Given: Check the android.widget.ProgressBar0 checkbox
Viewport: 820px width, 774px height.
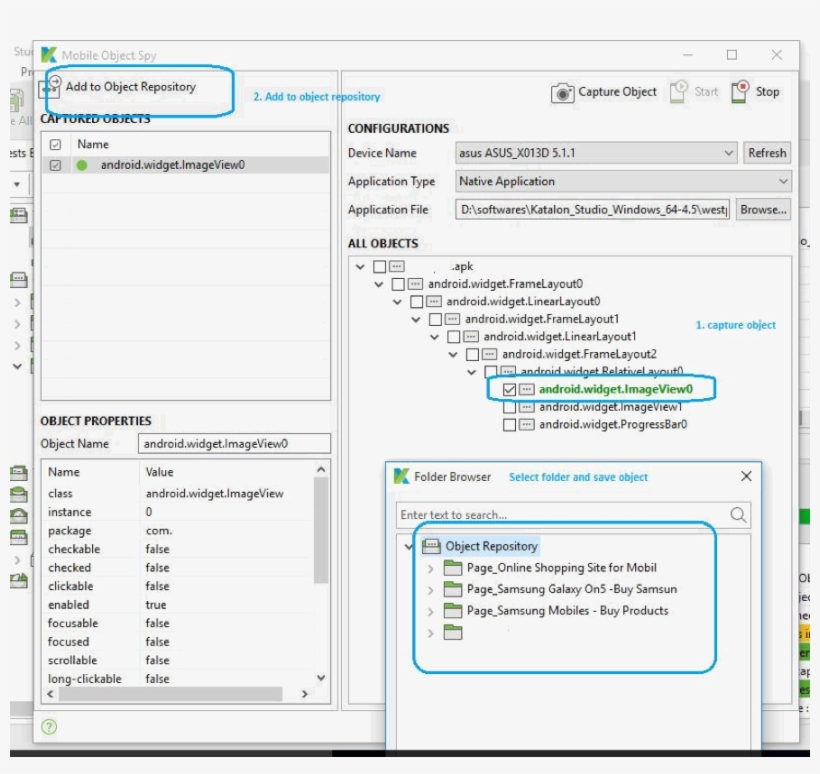Looking at the screenshot, I should (510, 425).
